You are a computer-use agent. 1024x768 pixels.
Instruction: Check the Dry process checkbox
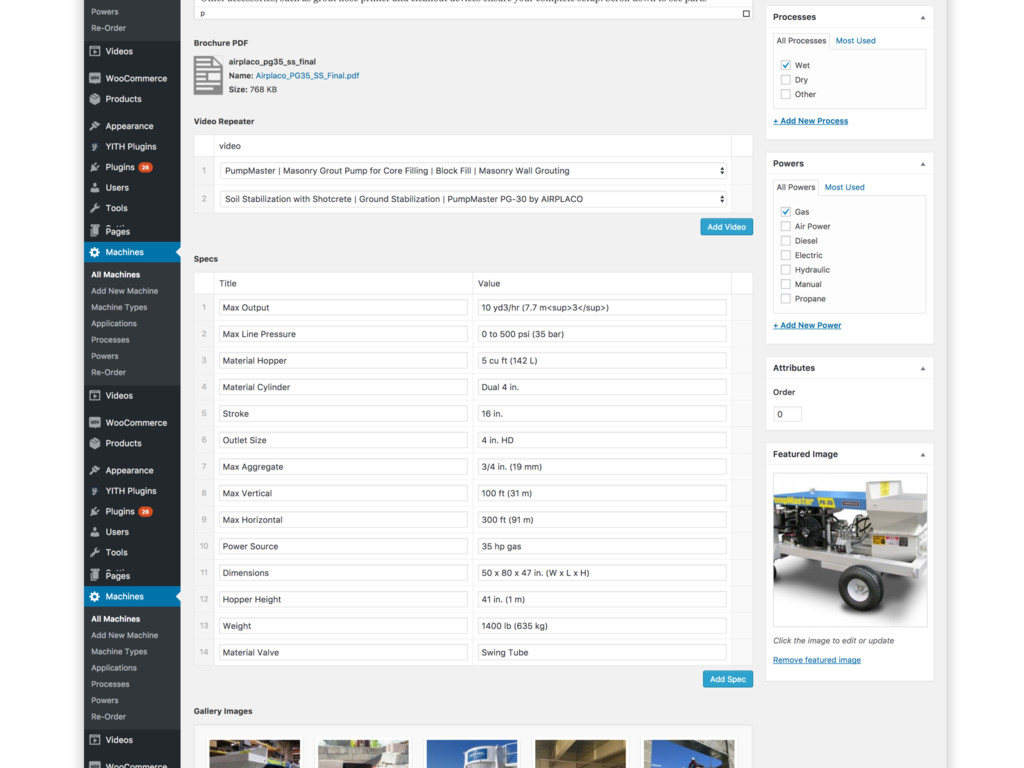(786, 80)
